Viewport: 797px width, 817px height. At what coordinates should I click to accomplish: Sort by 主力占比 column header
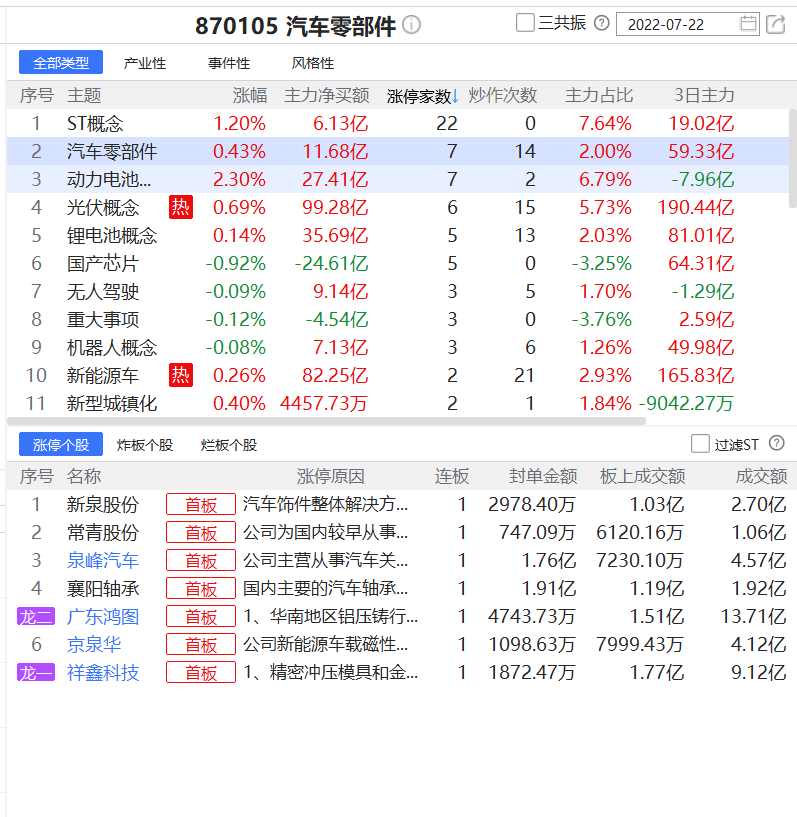pyautogui.click(x=599, y=95)
